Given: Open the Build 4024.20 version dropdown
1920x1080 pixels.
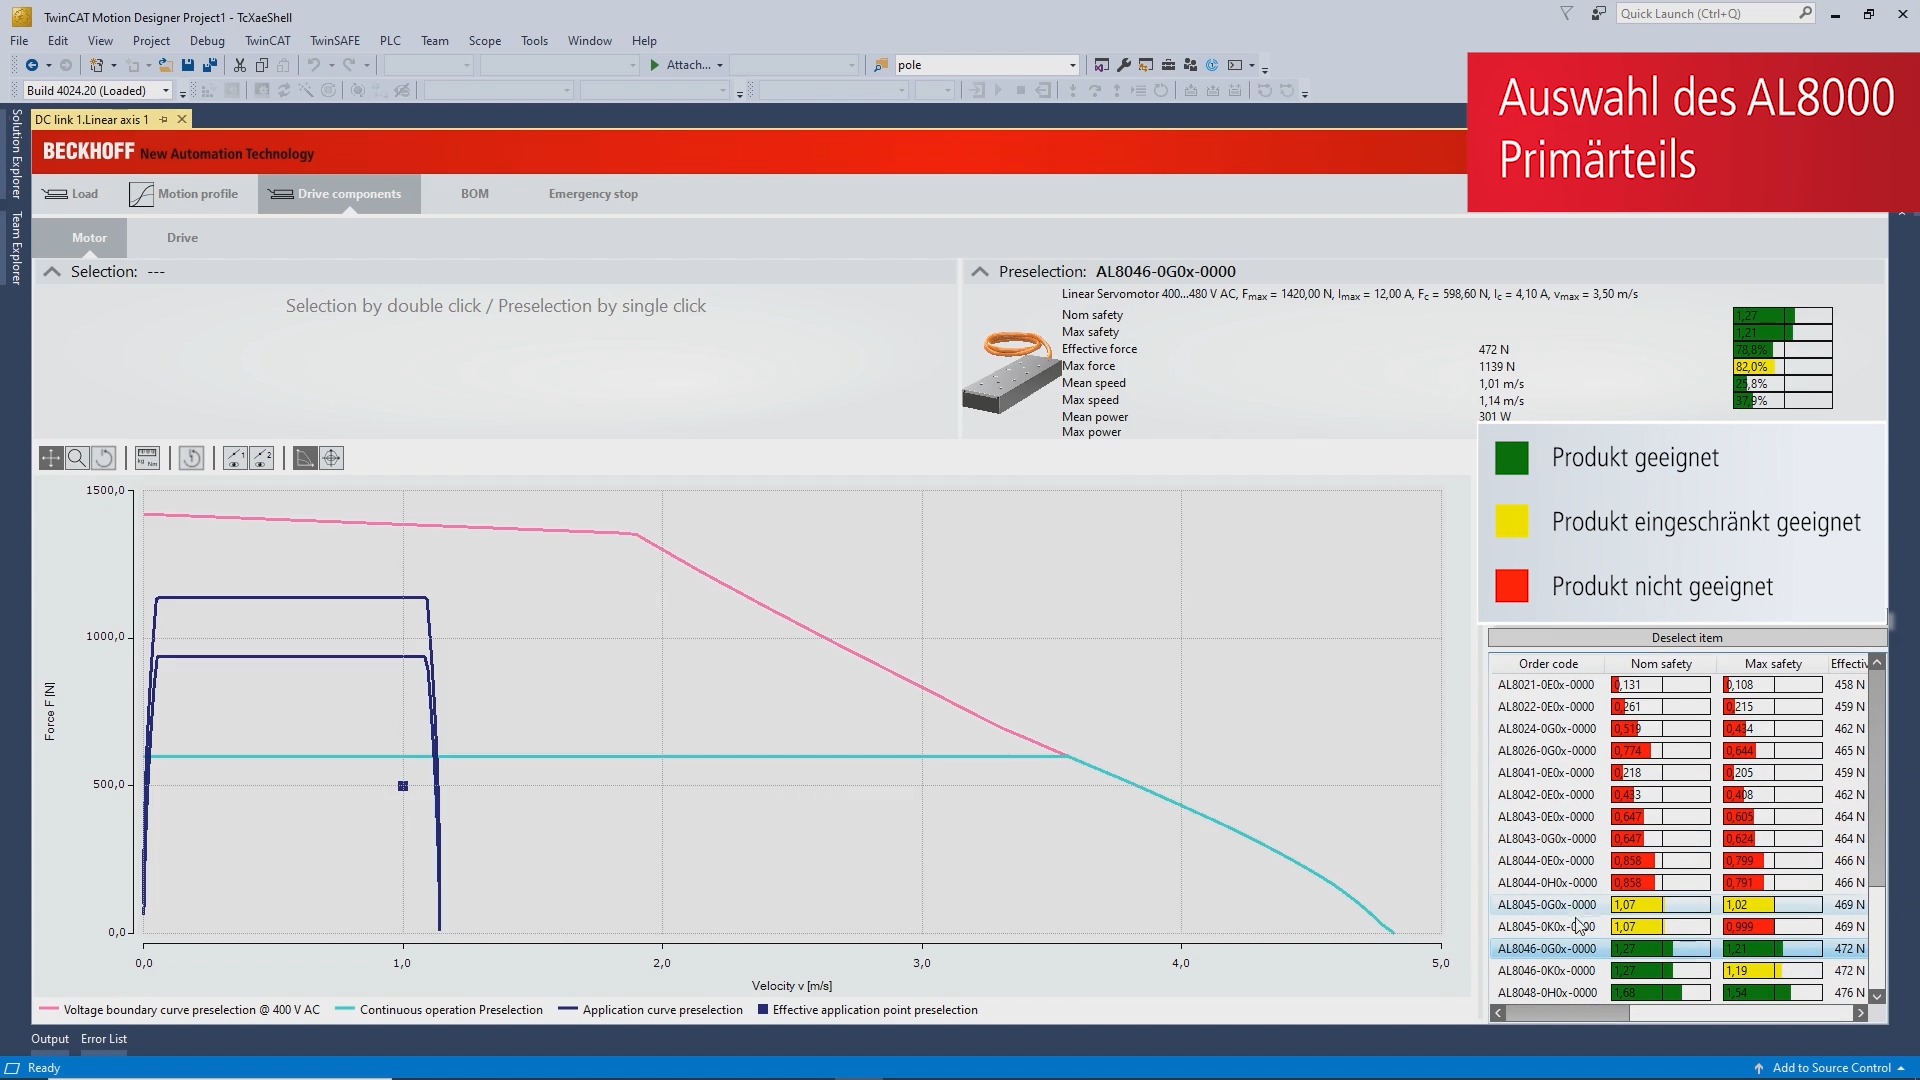Looking at the screenshot, I should point(166,91).
